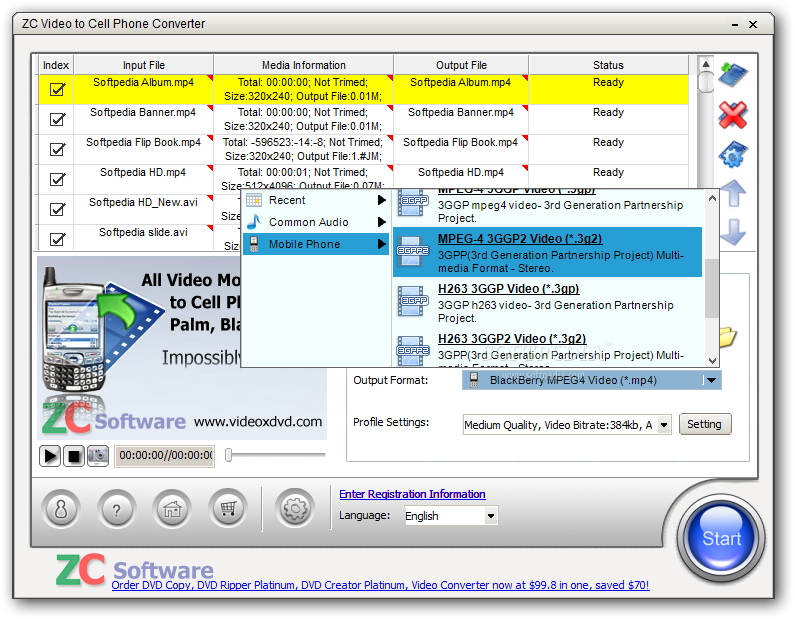This screenshot has height=619, width=795.
Task: Open the Output Format dropdown arrow
Action: click(x=711, y=380)
